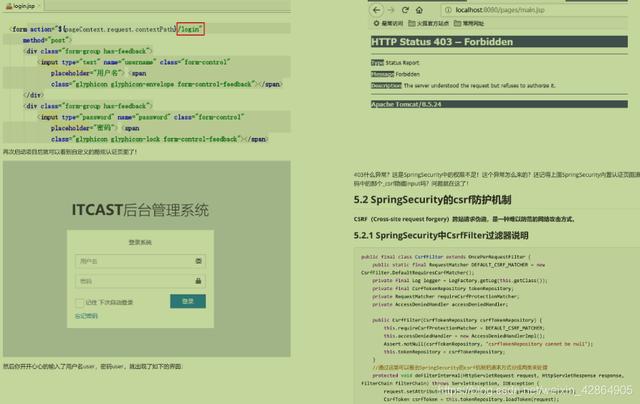Click the Apache Tomcat/8.5.24 footer text

click(406, 104)
